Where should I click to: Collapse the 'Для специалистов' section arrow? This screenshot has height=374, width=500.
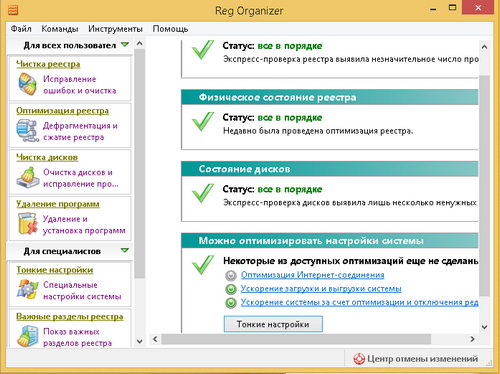click(x=125, y=250)
